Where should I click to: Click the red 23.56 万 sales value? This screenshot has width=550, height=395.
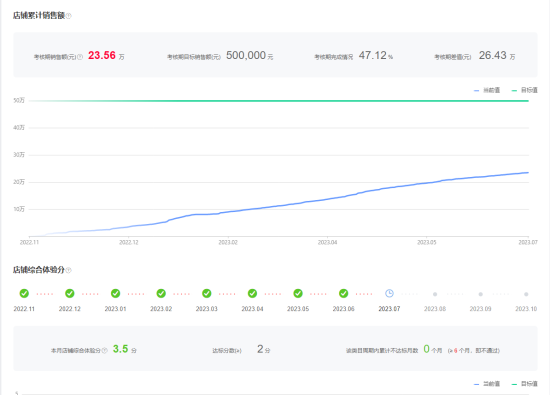(106, 55)
